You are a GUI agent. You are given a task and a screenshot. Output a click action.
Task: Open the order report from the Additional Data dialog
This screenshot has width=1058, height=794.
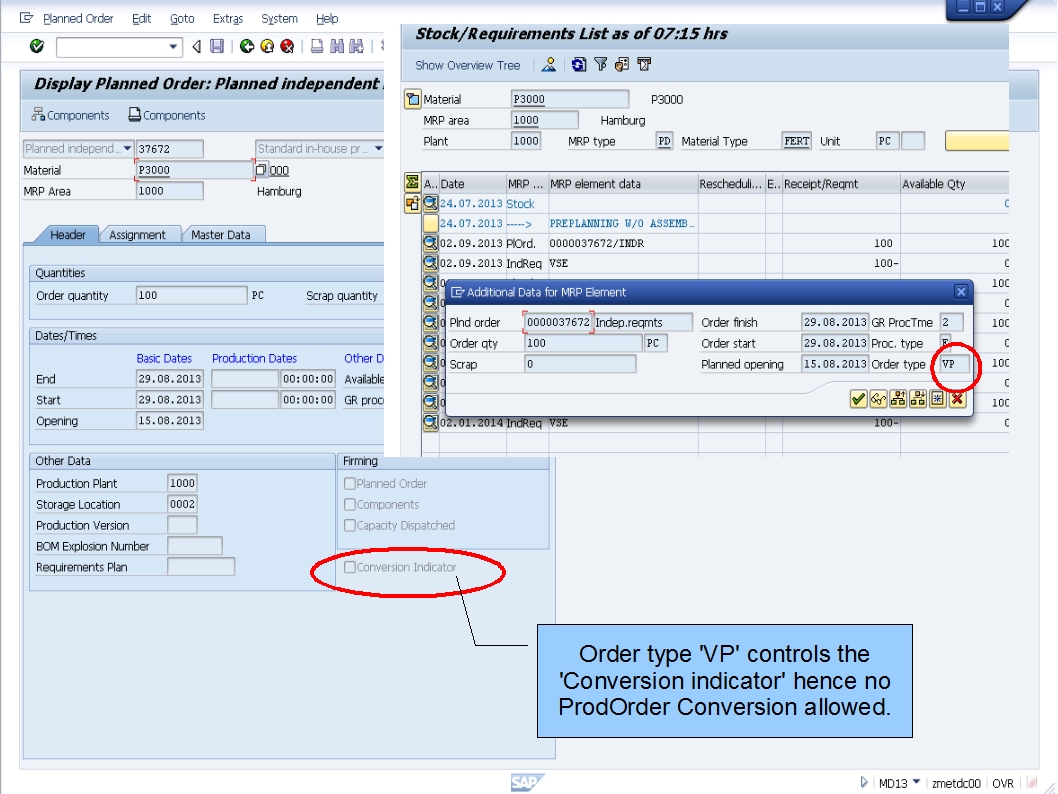(x=898, y=399)
